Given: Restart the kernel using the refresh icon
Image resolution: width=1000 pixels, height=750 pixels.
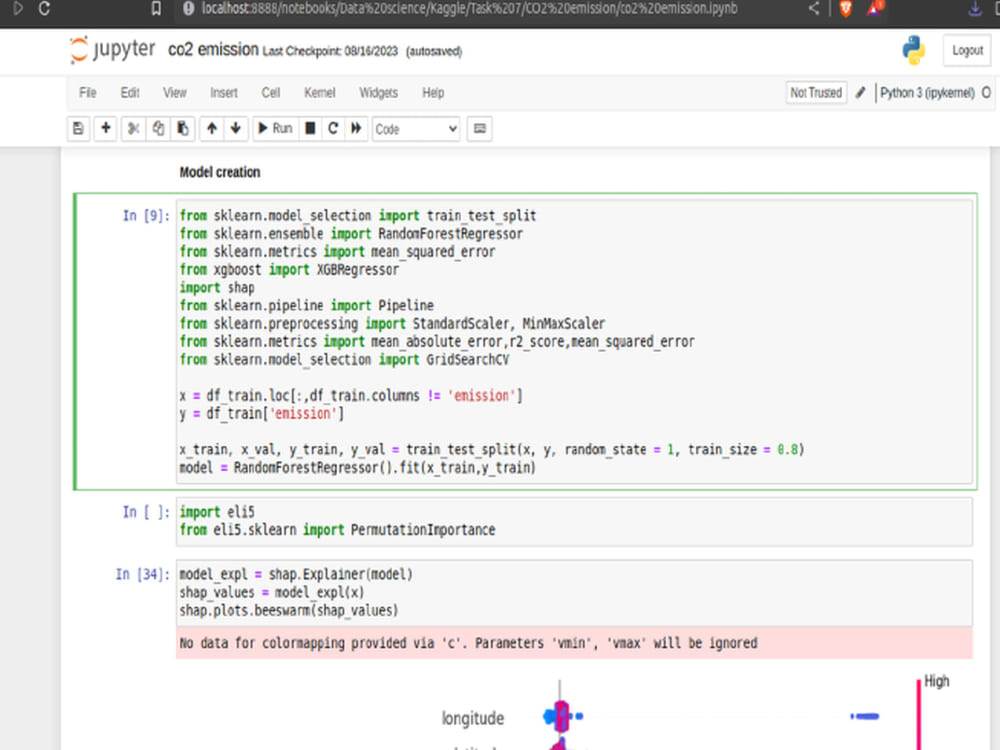Looking at the screenshot, I should pyautogui.click(x=333, y=128).
